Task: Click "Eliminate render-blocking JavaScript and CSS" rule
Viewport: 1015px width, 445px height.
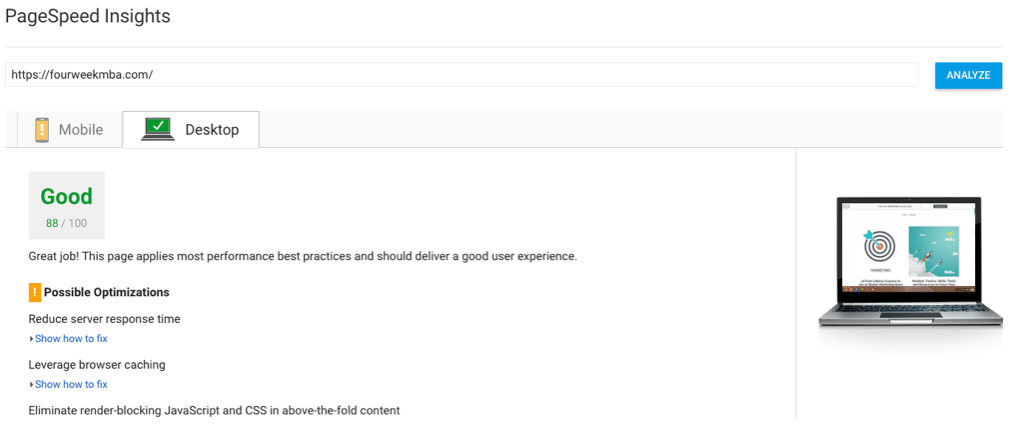Action: pyautogui.click(x=214, y=411)
